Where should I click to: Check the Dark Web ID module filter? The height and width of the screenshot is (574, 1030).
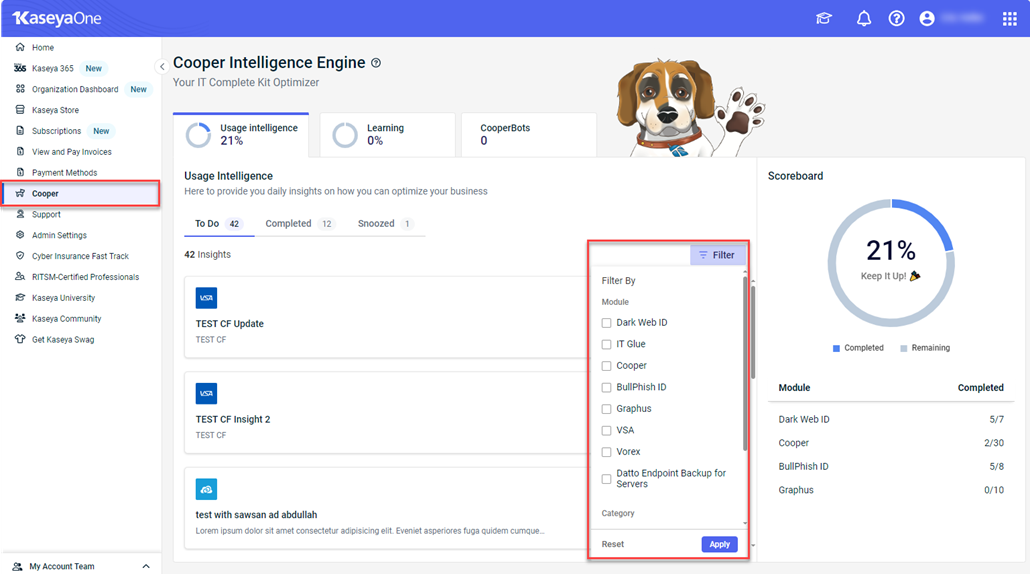pos(606,323)
